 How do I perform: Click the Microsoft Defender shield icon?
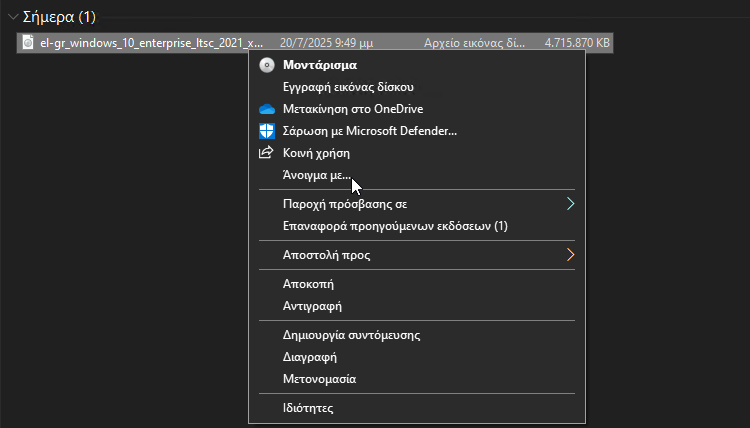[267, 131]
